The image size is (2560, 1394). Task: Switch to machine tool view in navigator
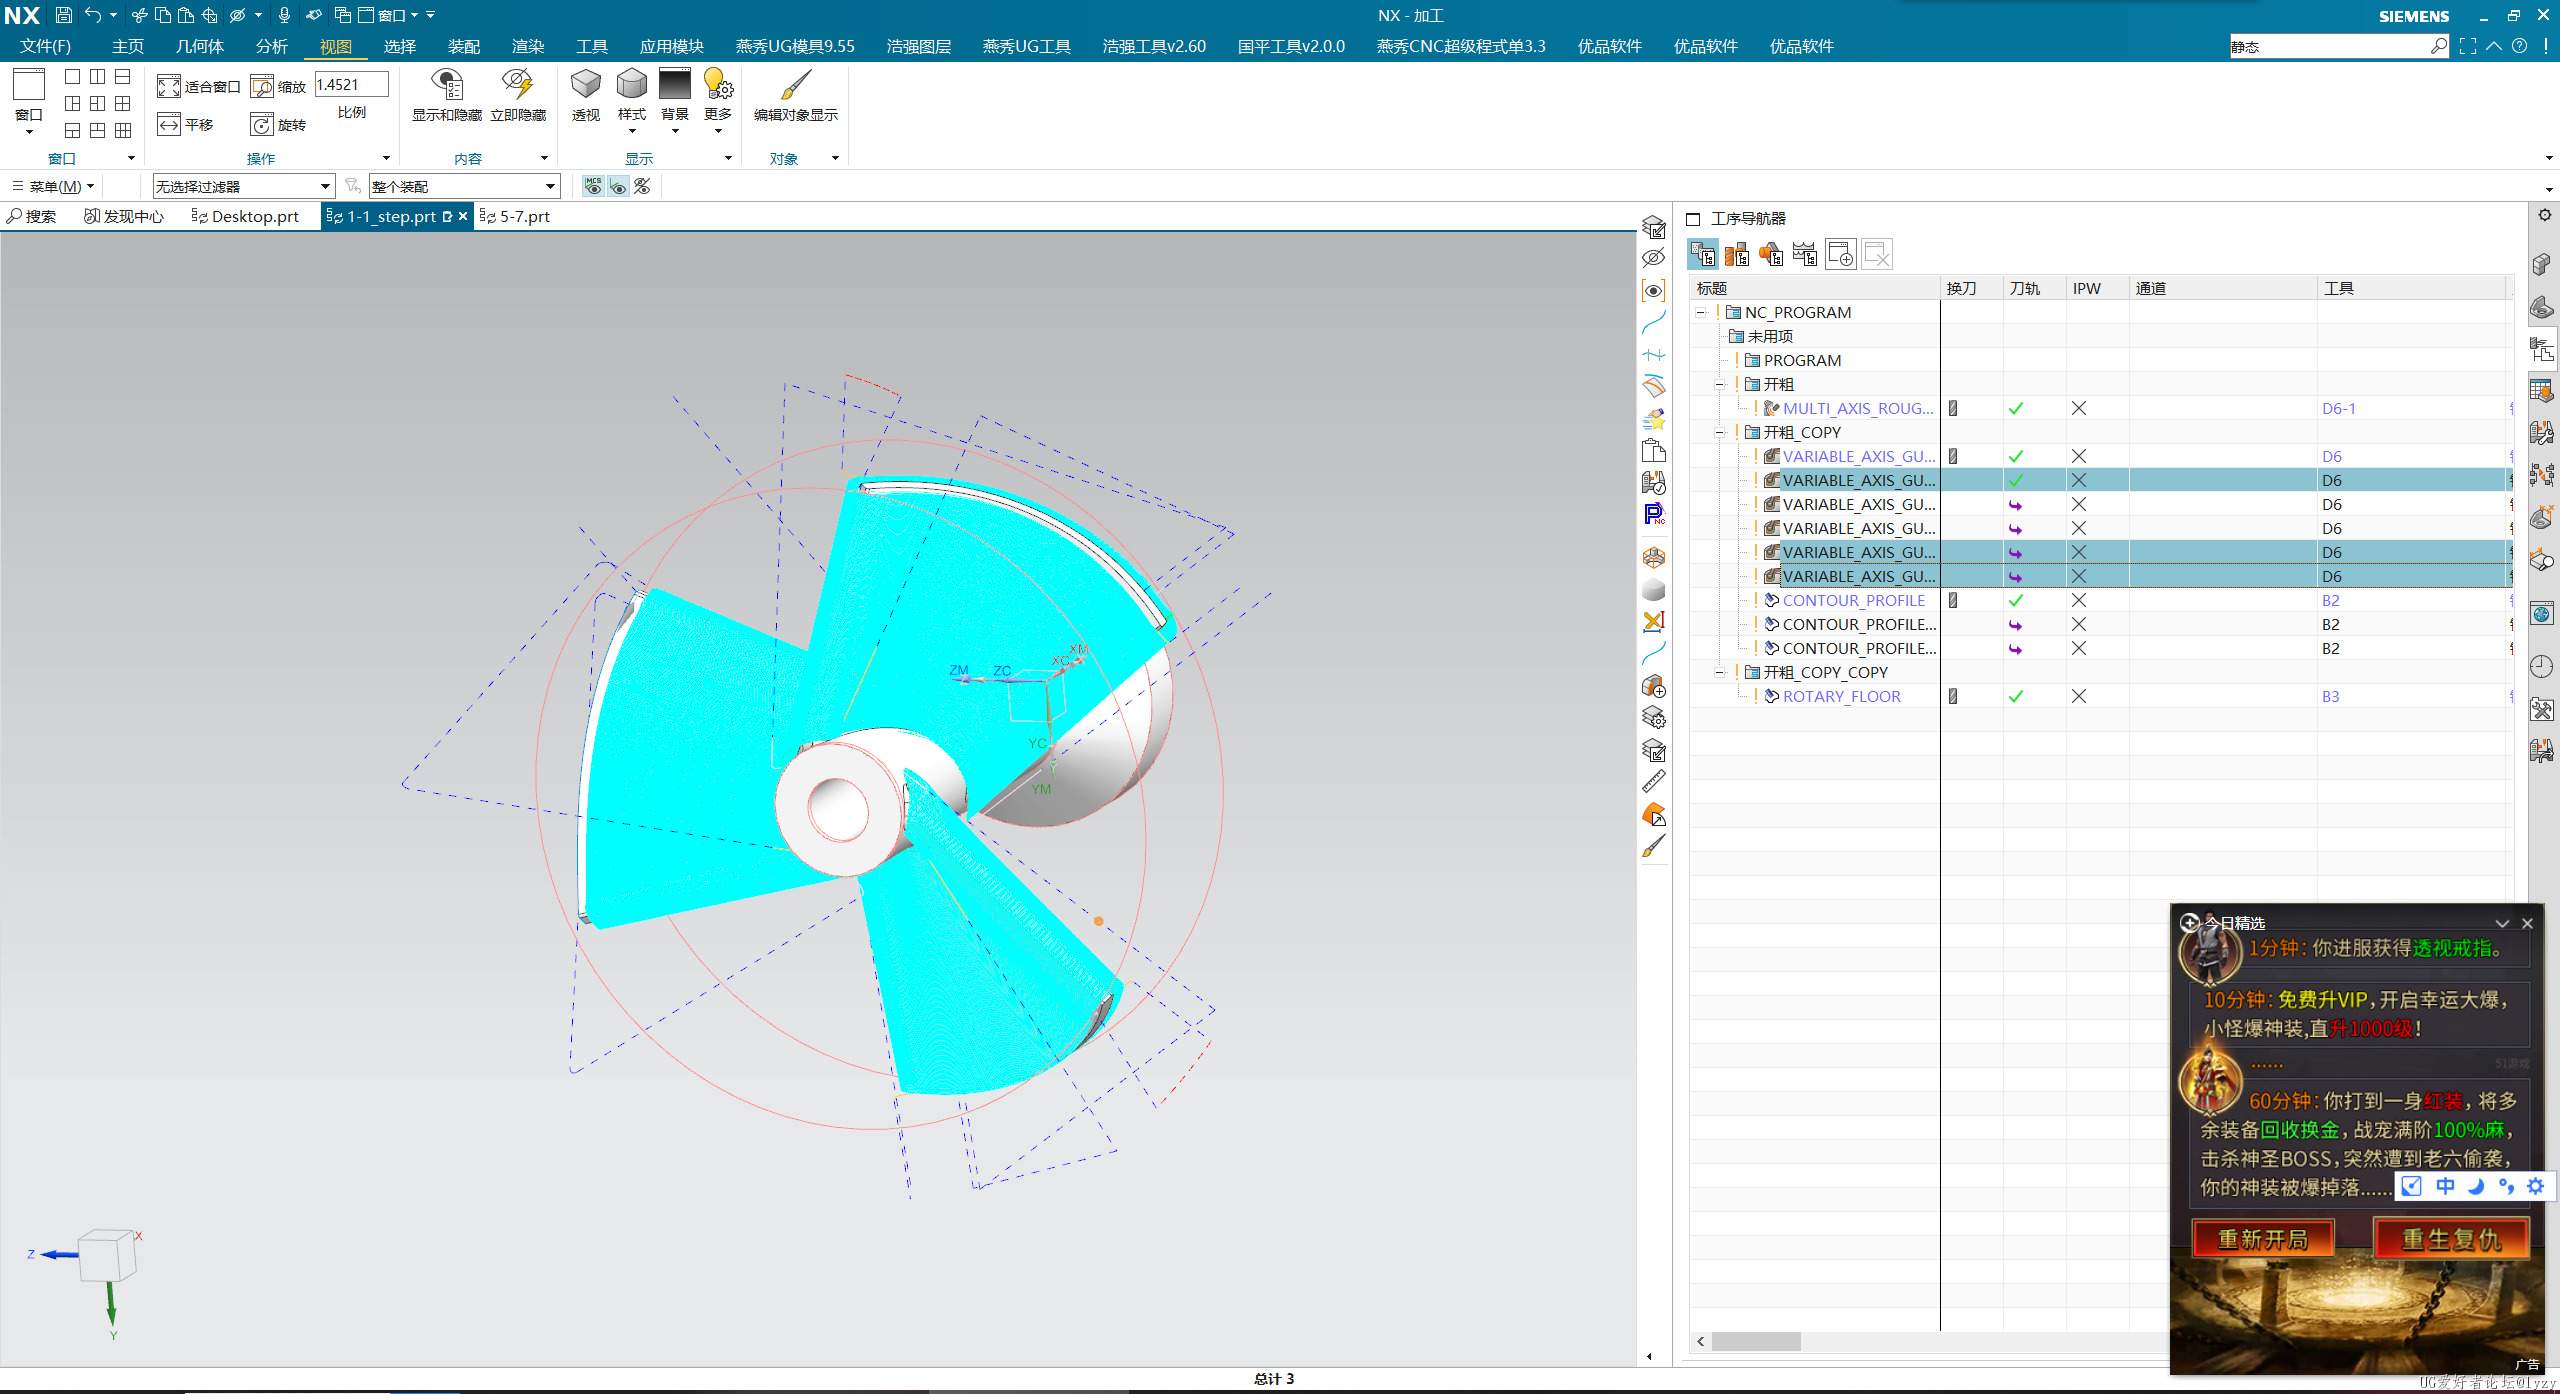1737,254
